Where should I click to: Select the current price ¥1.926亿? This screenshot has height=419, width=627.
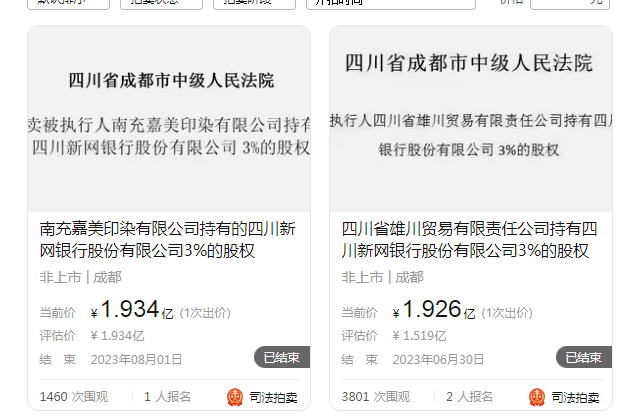point(434,310)
